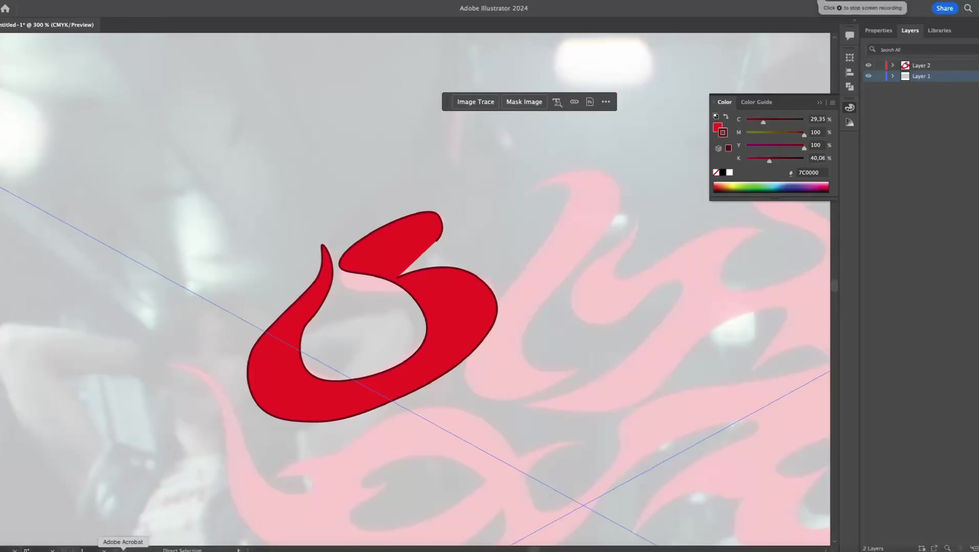The height and width of the screenshot is (552, 979).
Task: Click the out-of-web color cube icon
Action: [718, 148]
